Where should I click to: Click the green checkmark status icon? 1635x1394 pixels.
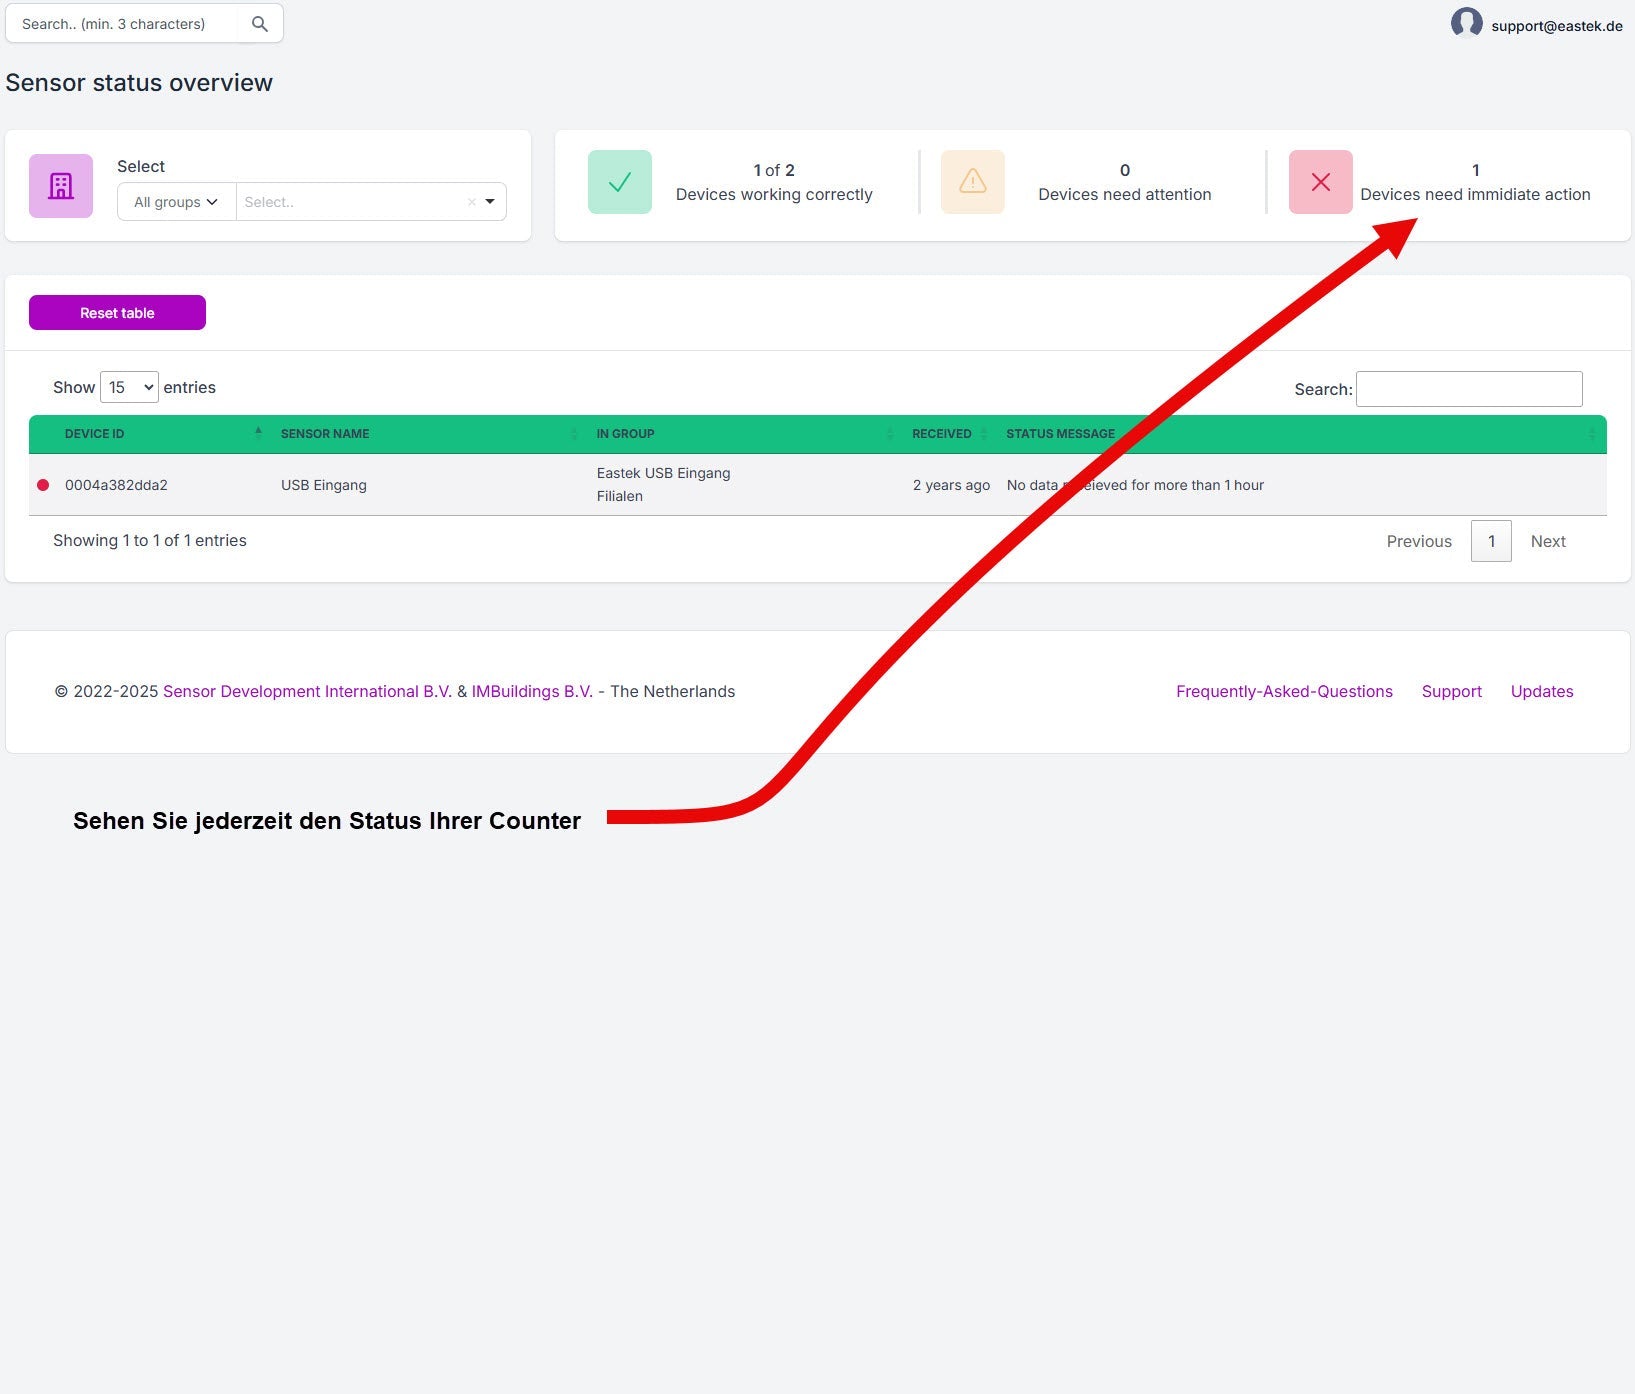tap(620, 182)
